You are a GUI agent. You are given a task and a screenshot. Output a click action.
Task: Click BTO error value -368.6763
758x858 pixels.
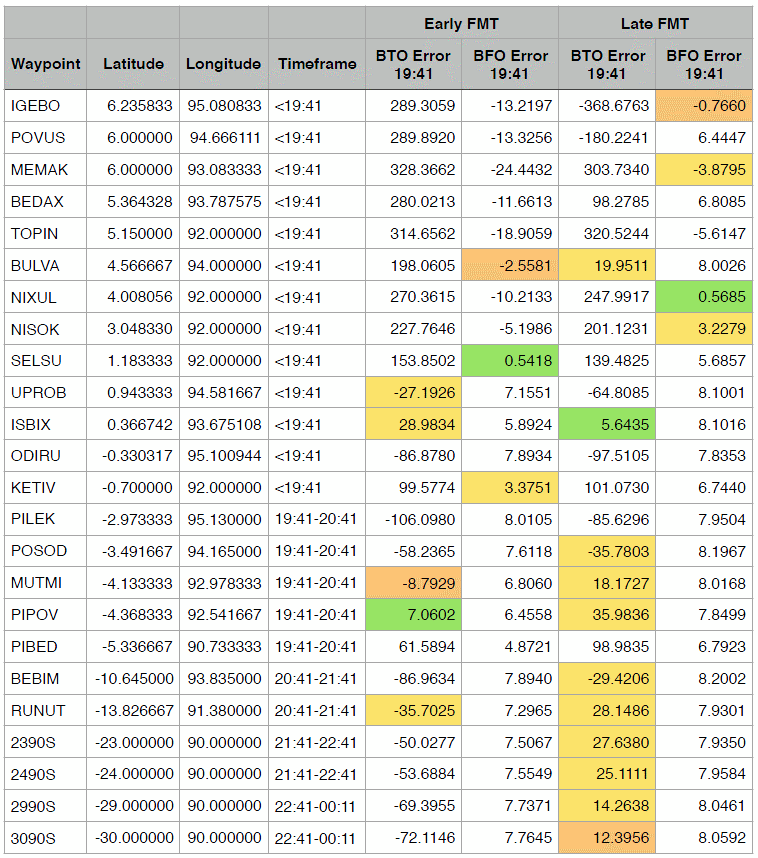pyautogui.click(x=614, y=106)
